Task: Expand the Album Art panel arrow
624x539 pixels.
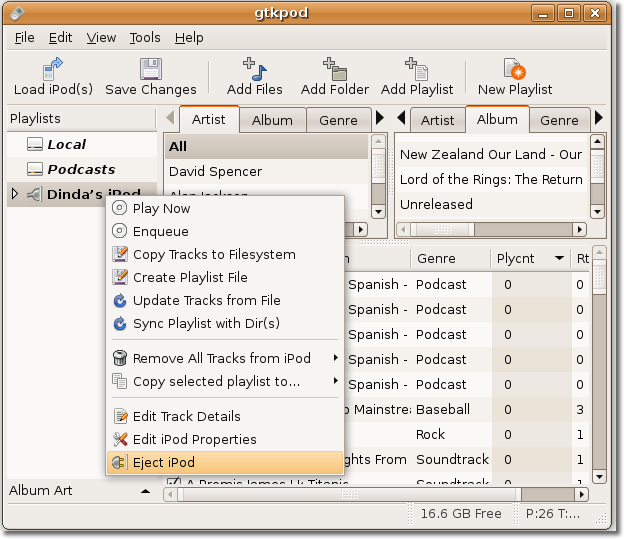Action: coord(146,491)
